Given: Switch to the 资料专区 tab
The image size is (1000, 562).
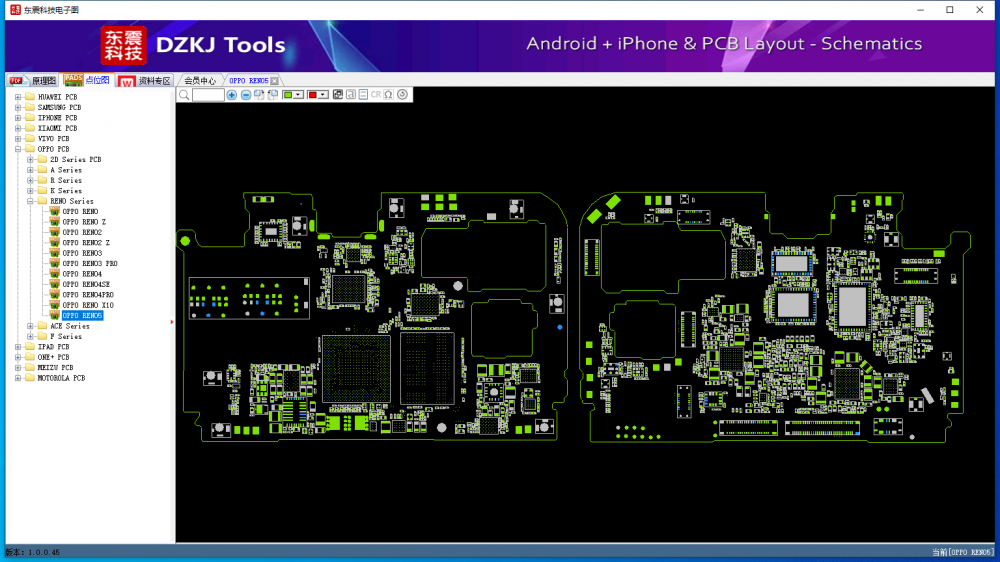Looking at the screenshot, I should (146, 81).
